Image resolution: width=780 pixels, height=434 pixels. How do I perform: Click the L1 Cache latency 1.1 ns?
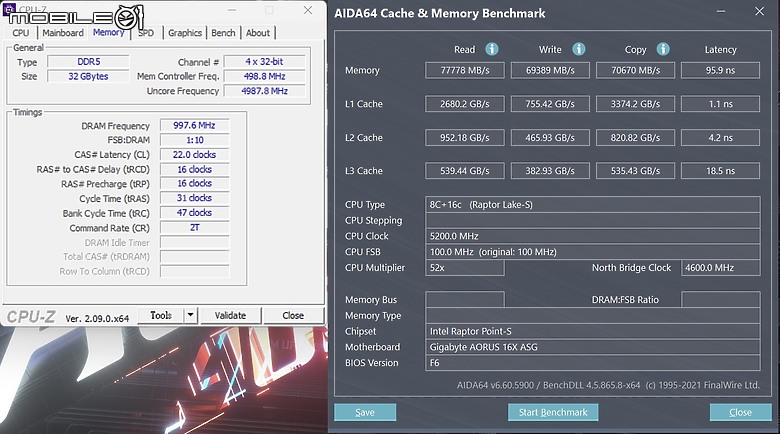click(x=720, y=104)
